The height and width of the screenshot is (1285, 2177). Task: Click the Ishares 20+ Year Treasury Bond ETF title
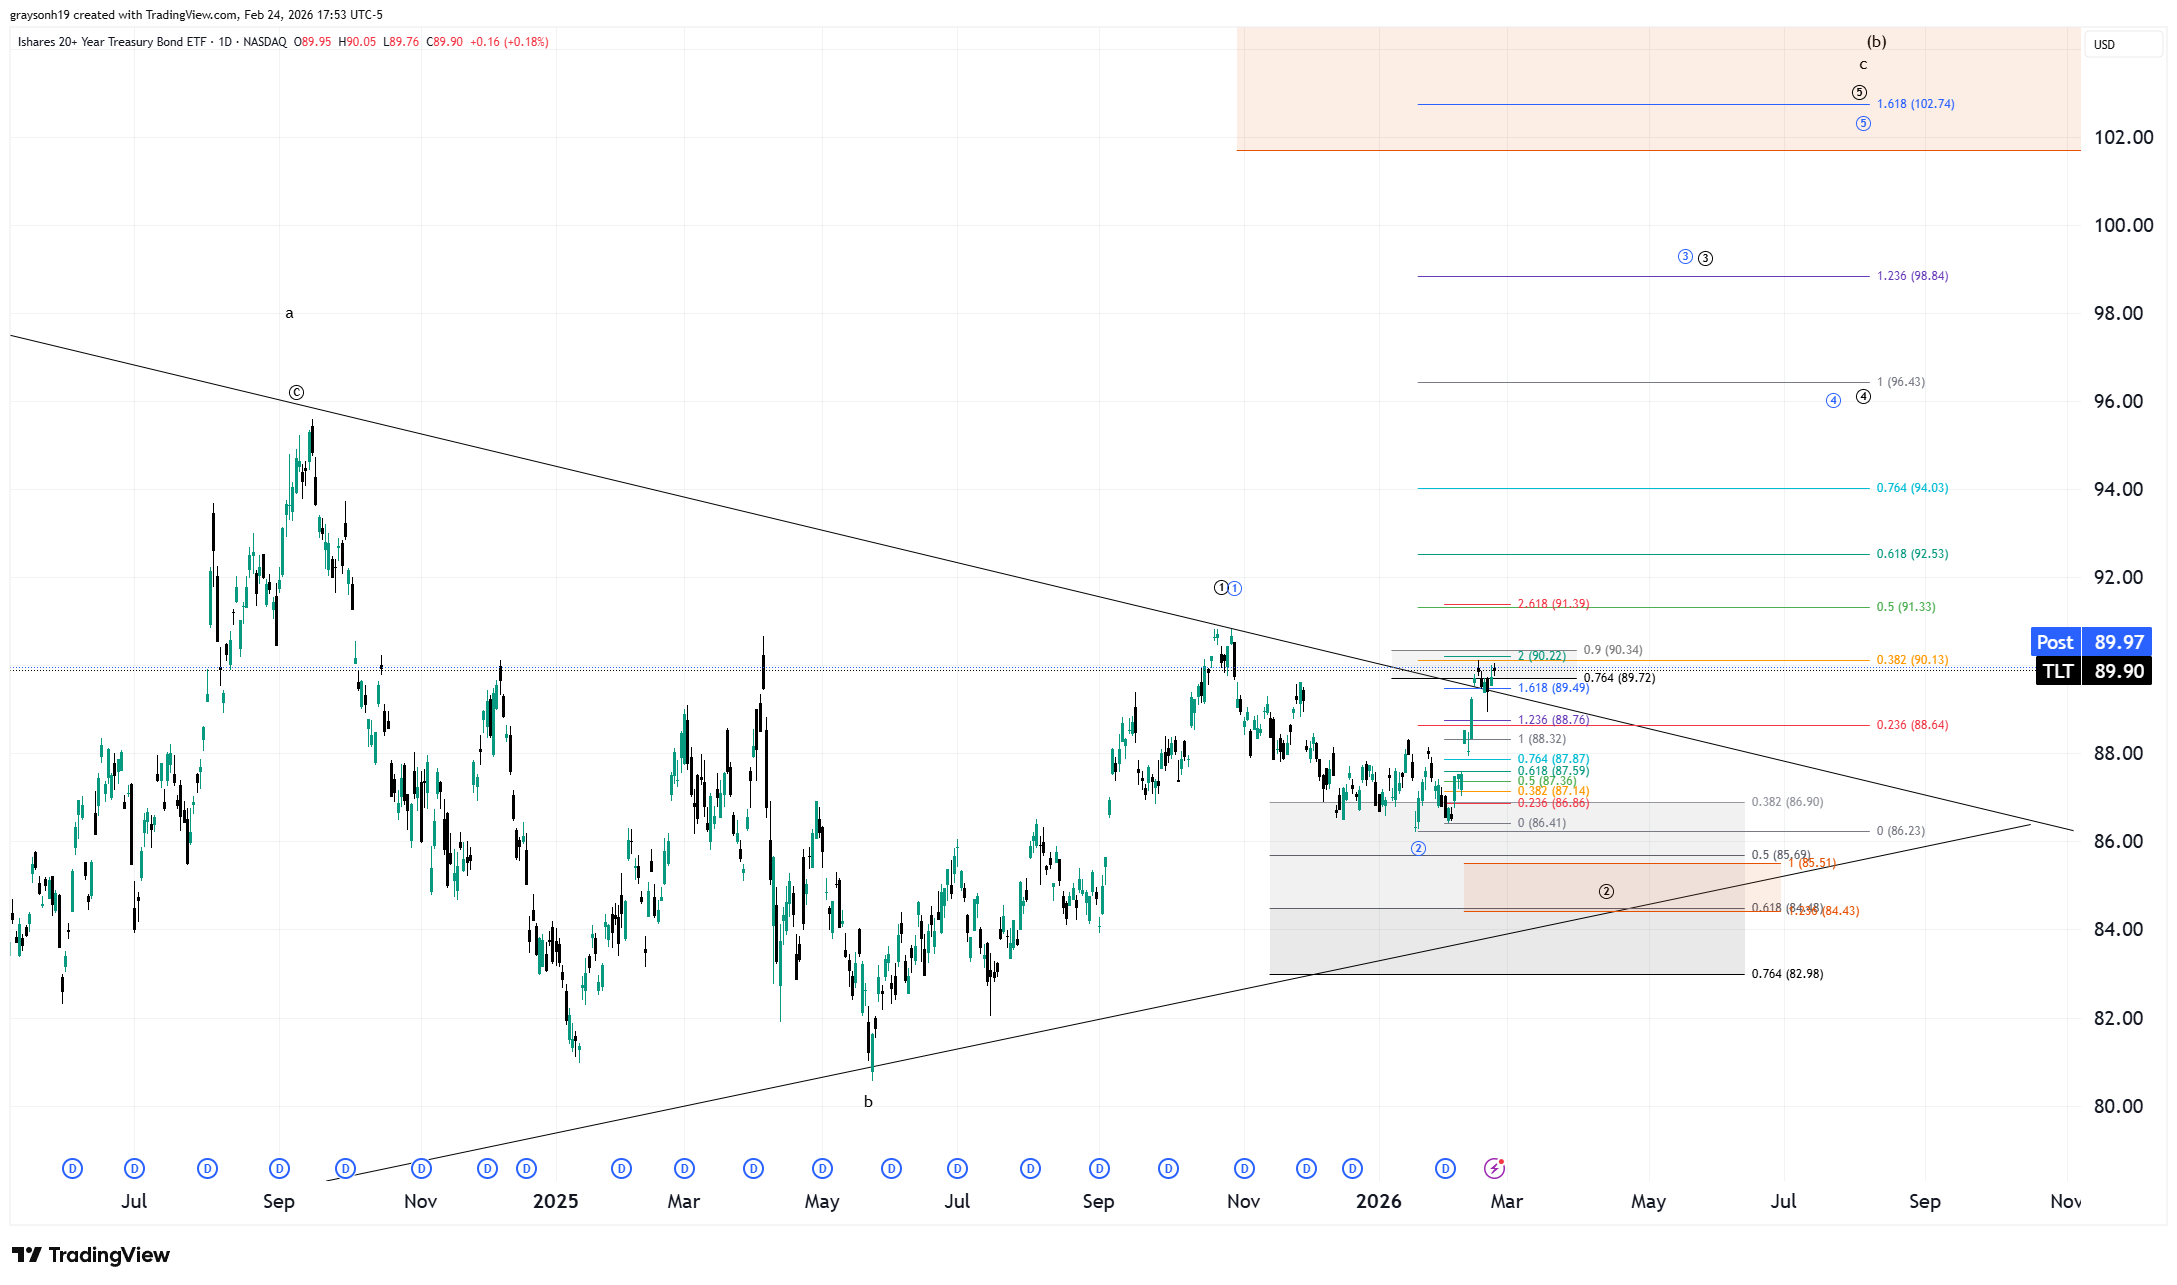[x=113, y=42]
